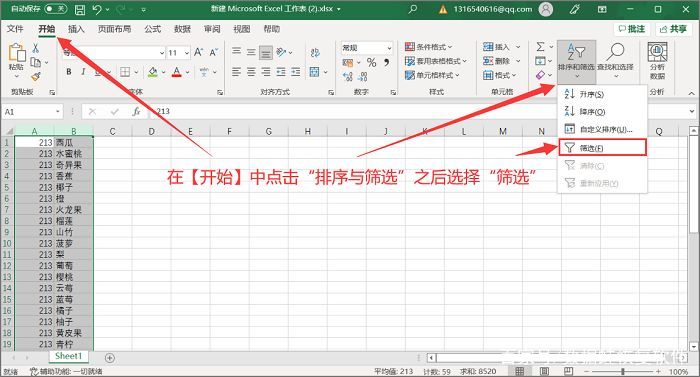Click the Undo arrow icon
The height and width of the screenshot is (377, 700).
(x=97, y=9)
